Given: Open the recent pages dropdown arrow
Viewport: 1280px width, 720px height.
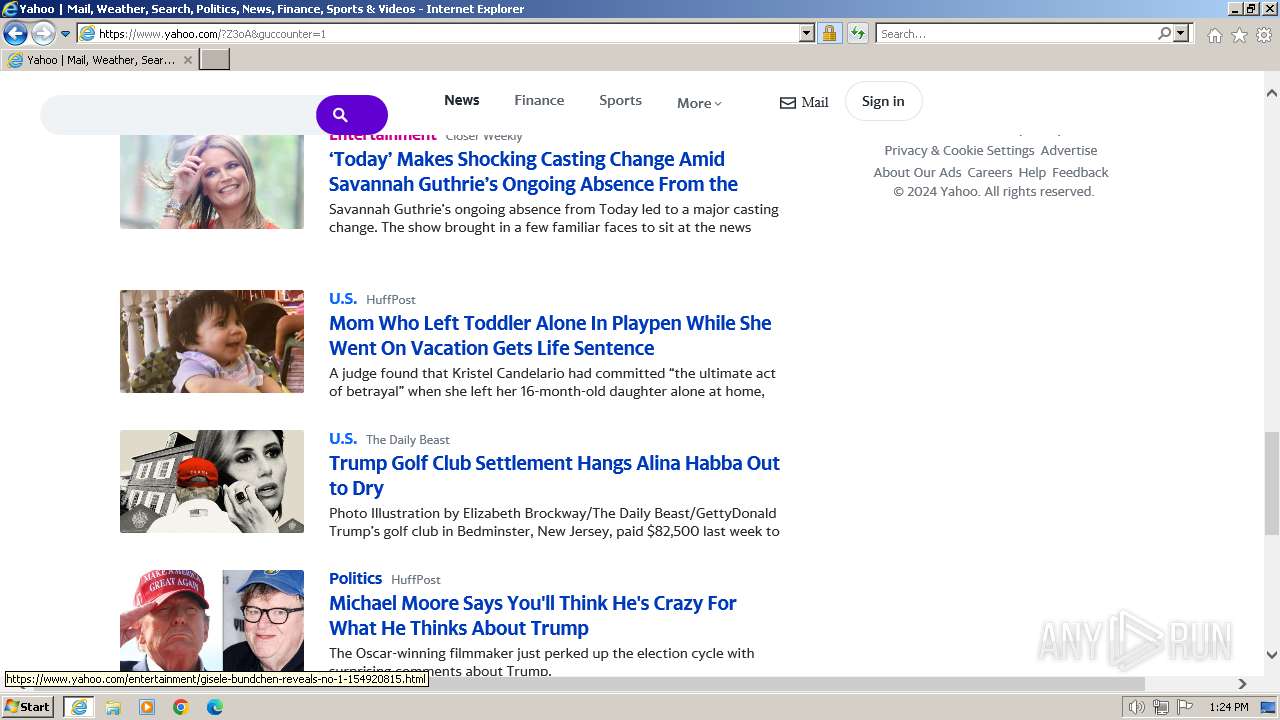Looking at the screenshot, I should [x=66, y=34].
